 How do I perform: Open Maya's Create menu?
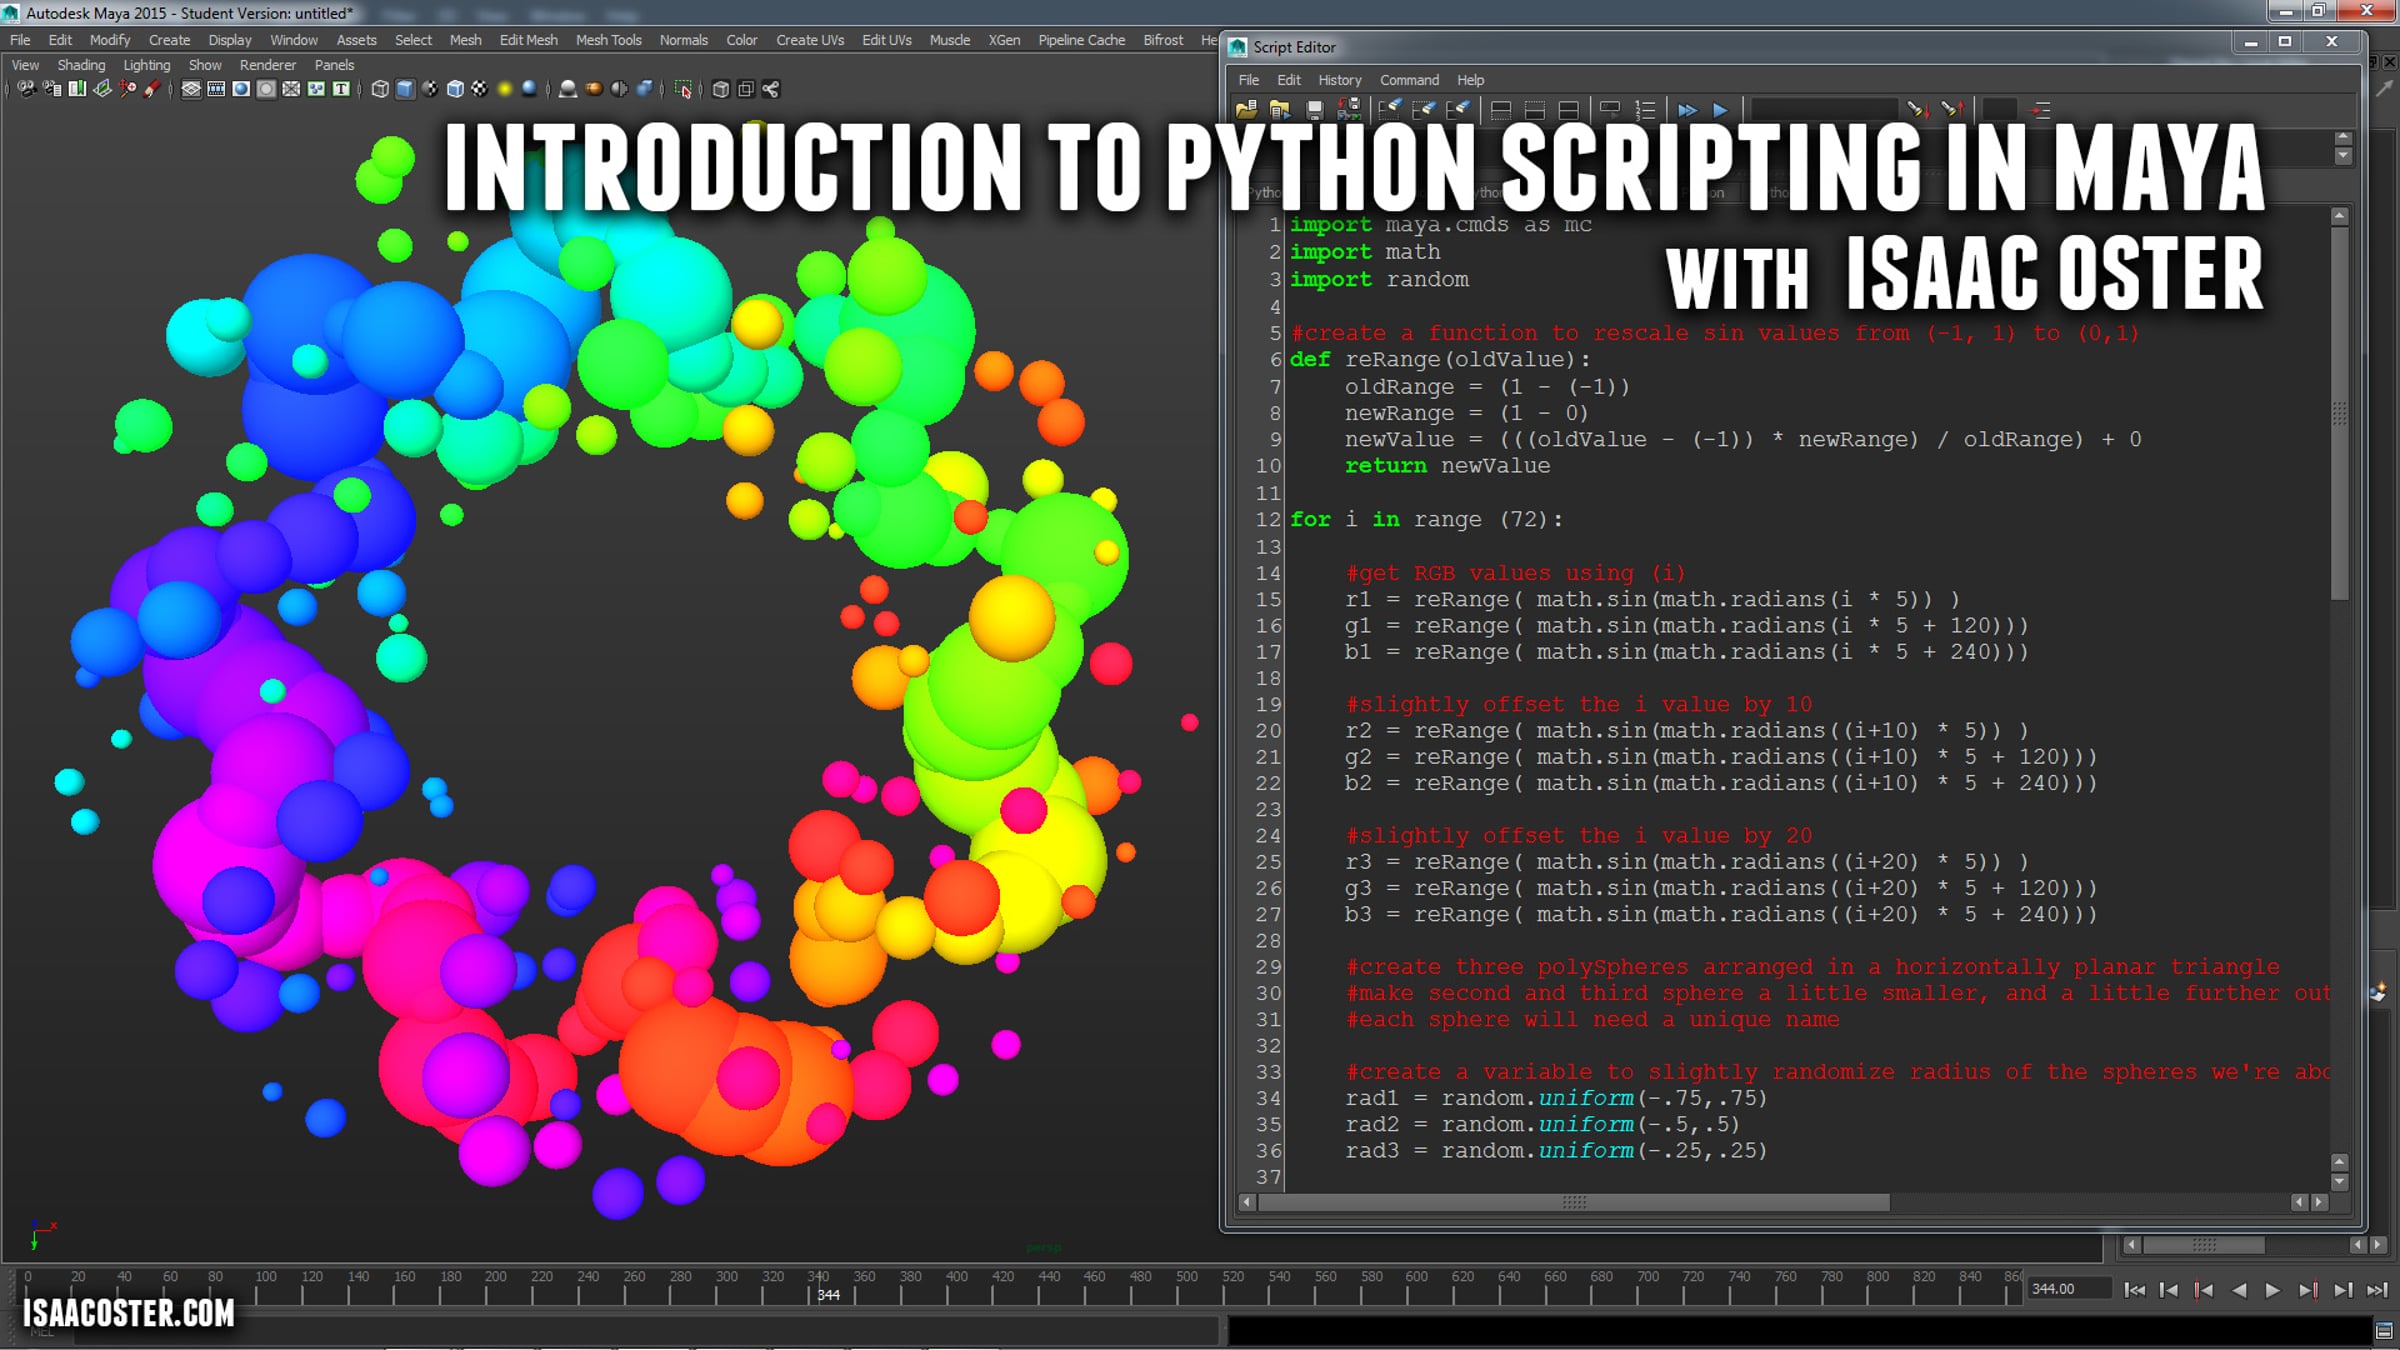(169, 40)
